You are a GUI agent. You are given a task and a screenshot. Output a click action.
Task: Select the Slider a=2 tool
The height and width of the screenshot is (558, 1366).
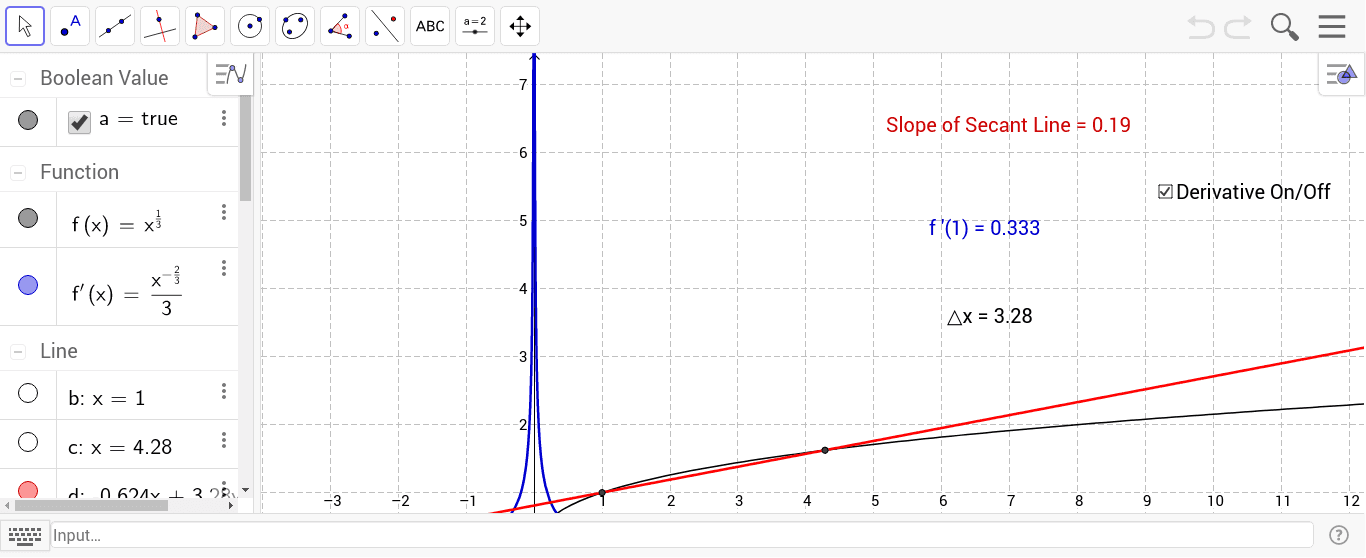[x=475, y=26]
